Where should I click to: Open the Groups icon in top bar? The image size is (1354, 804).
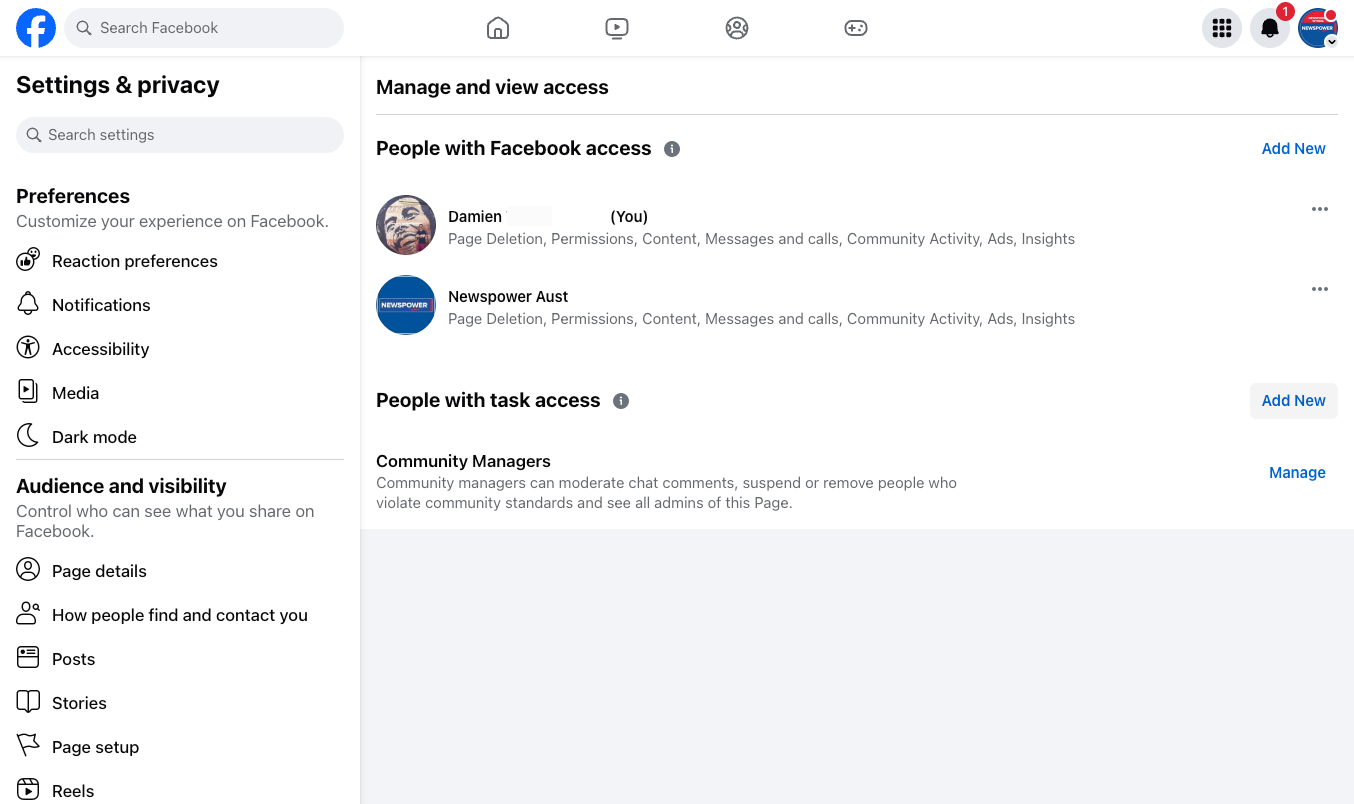coord(737,28)
